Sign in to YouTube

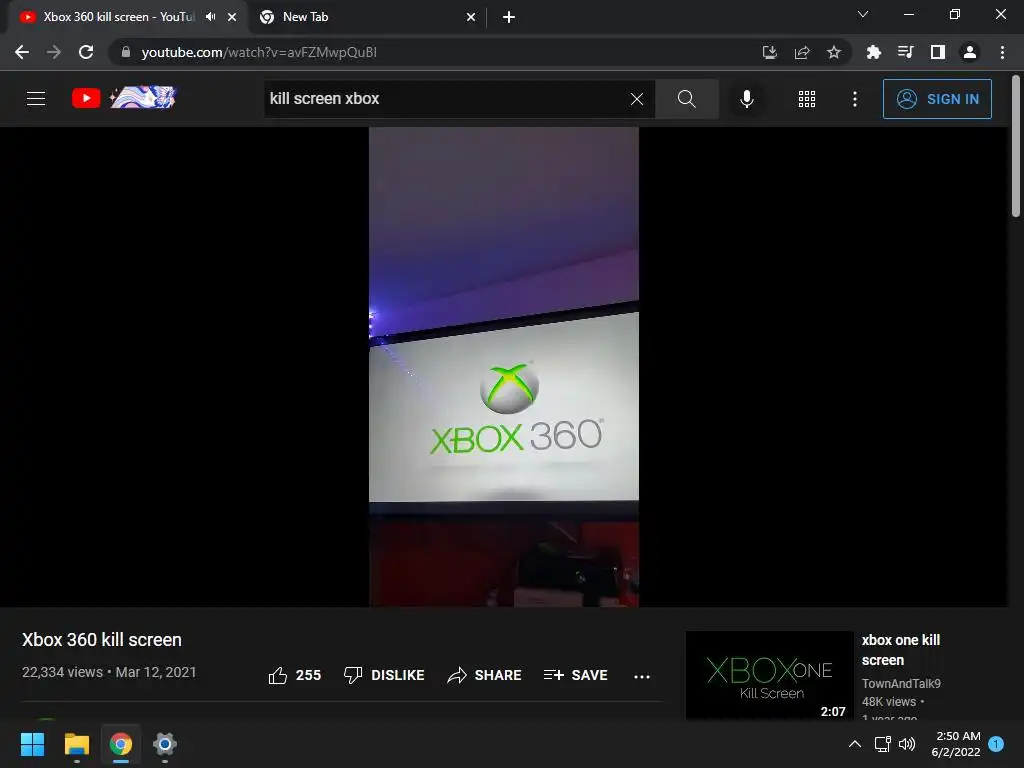pyautogui.click(x=937, y=99)
